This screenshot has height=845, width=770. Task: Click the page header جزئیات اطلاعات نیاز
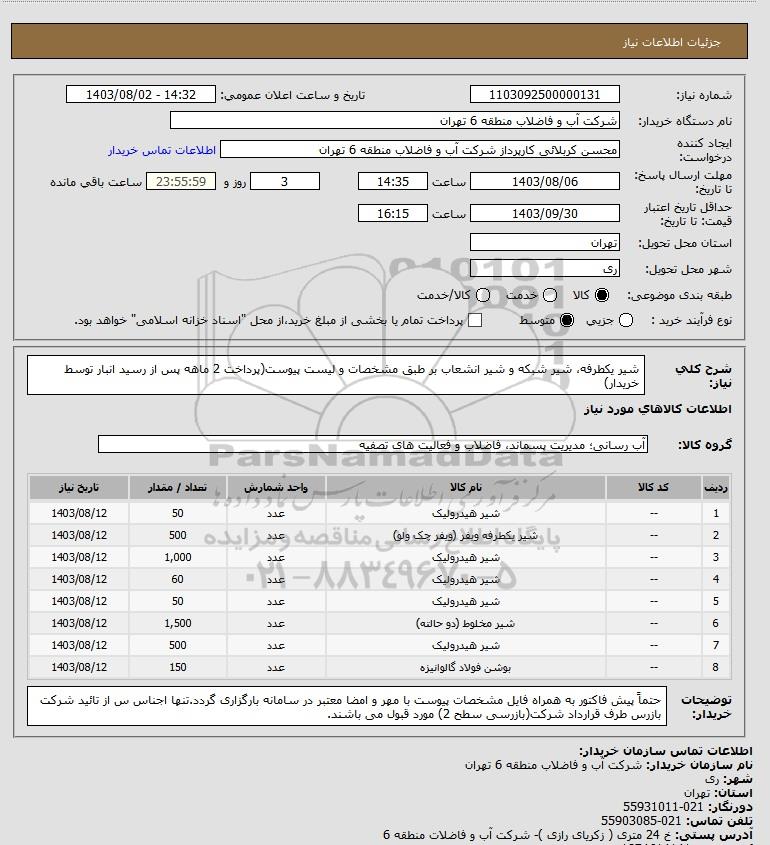[671, 43]
